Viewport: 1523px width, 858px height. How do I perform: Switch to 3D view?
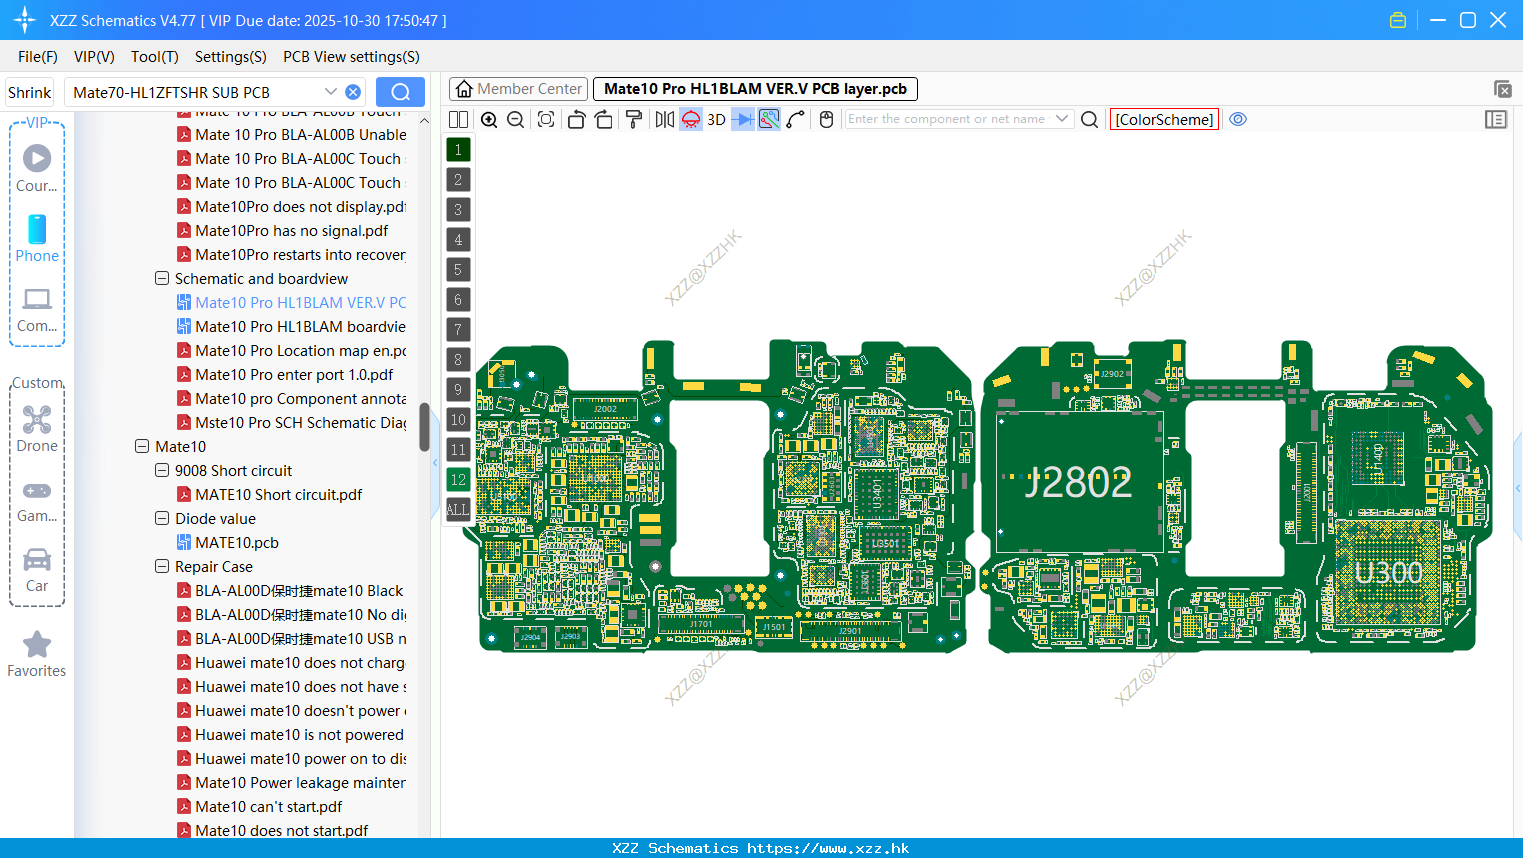click(716, 119)
